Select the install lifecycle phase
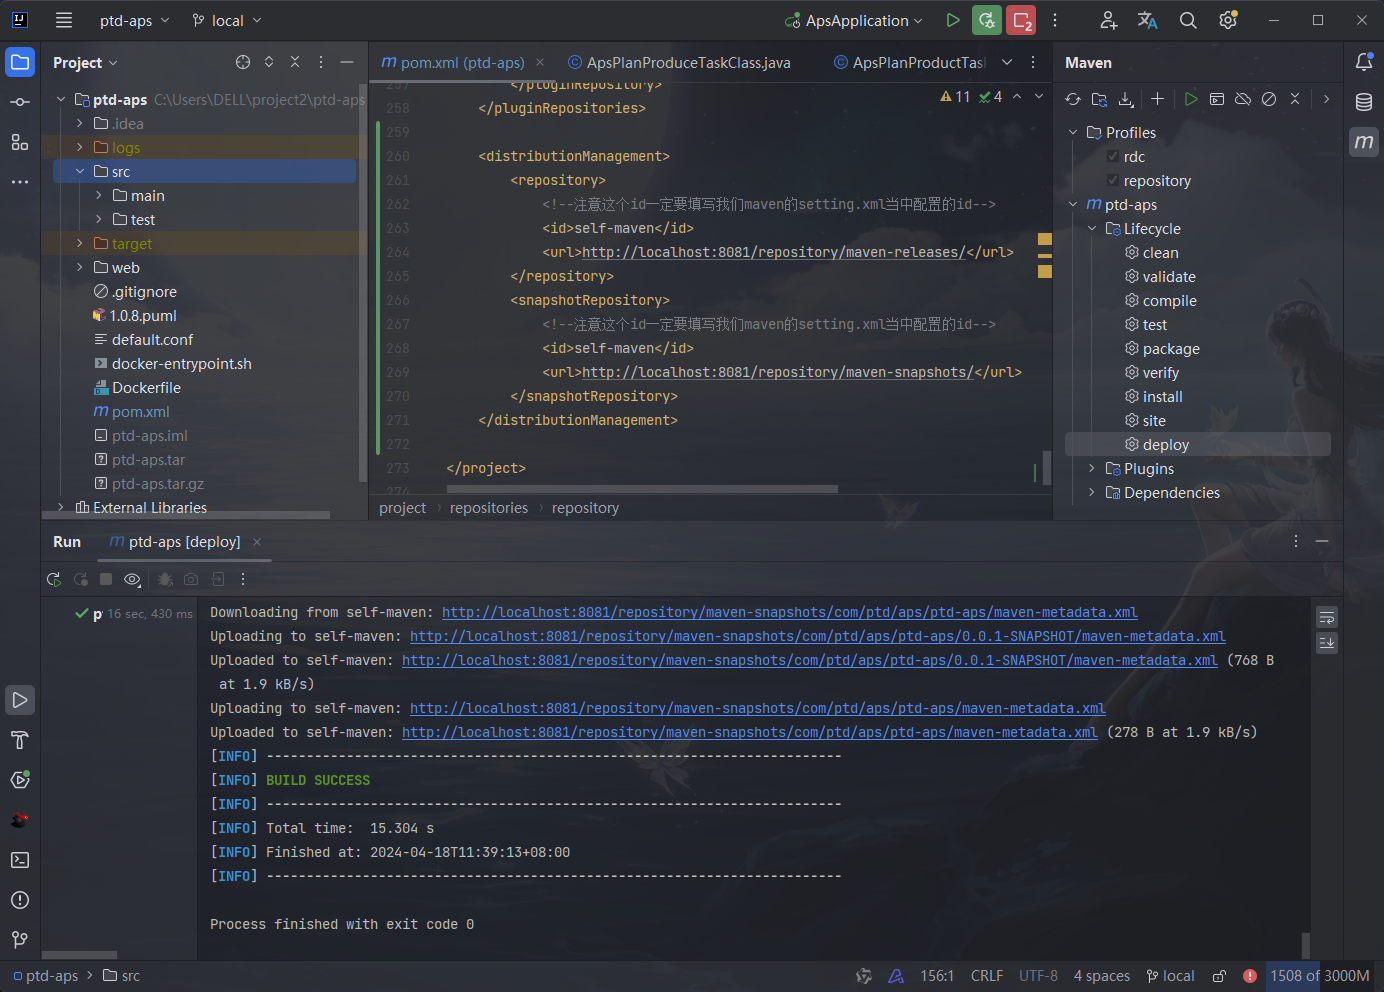1384x992 pixels. (x=1162, y=396)
